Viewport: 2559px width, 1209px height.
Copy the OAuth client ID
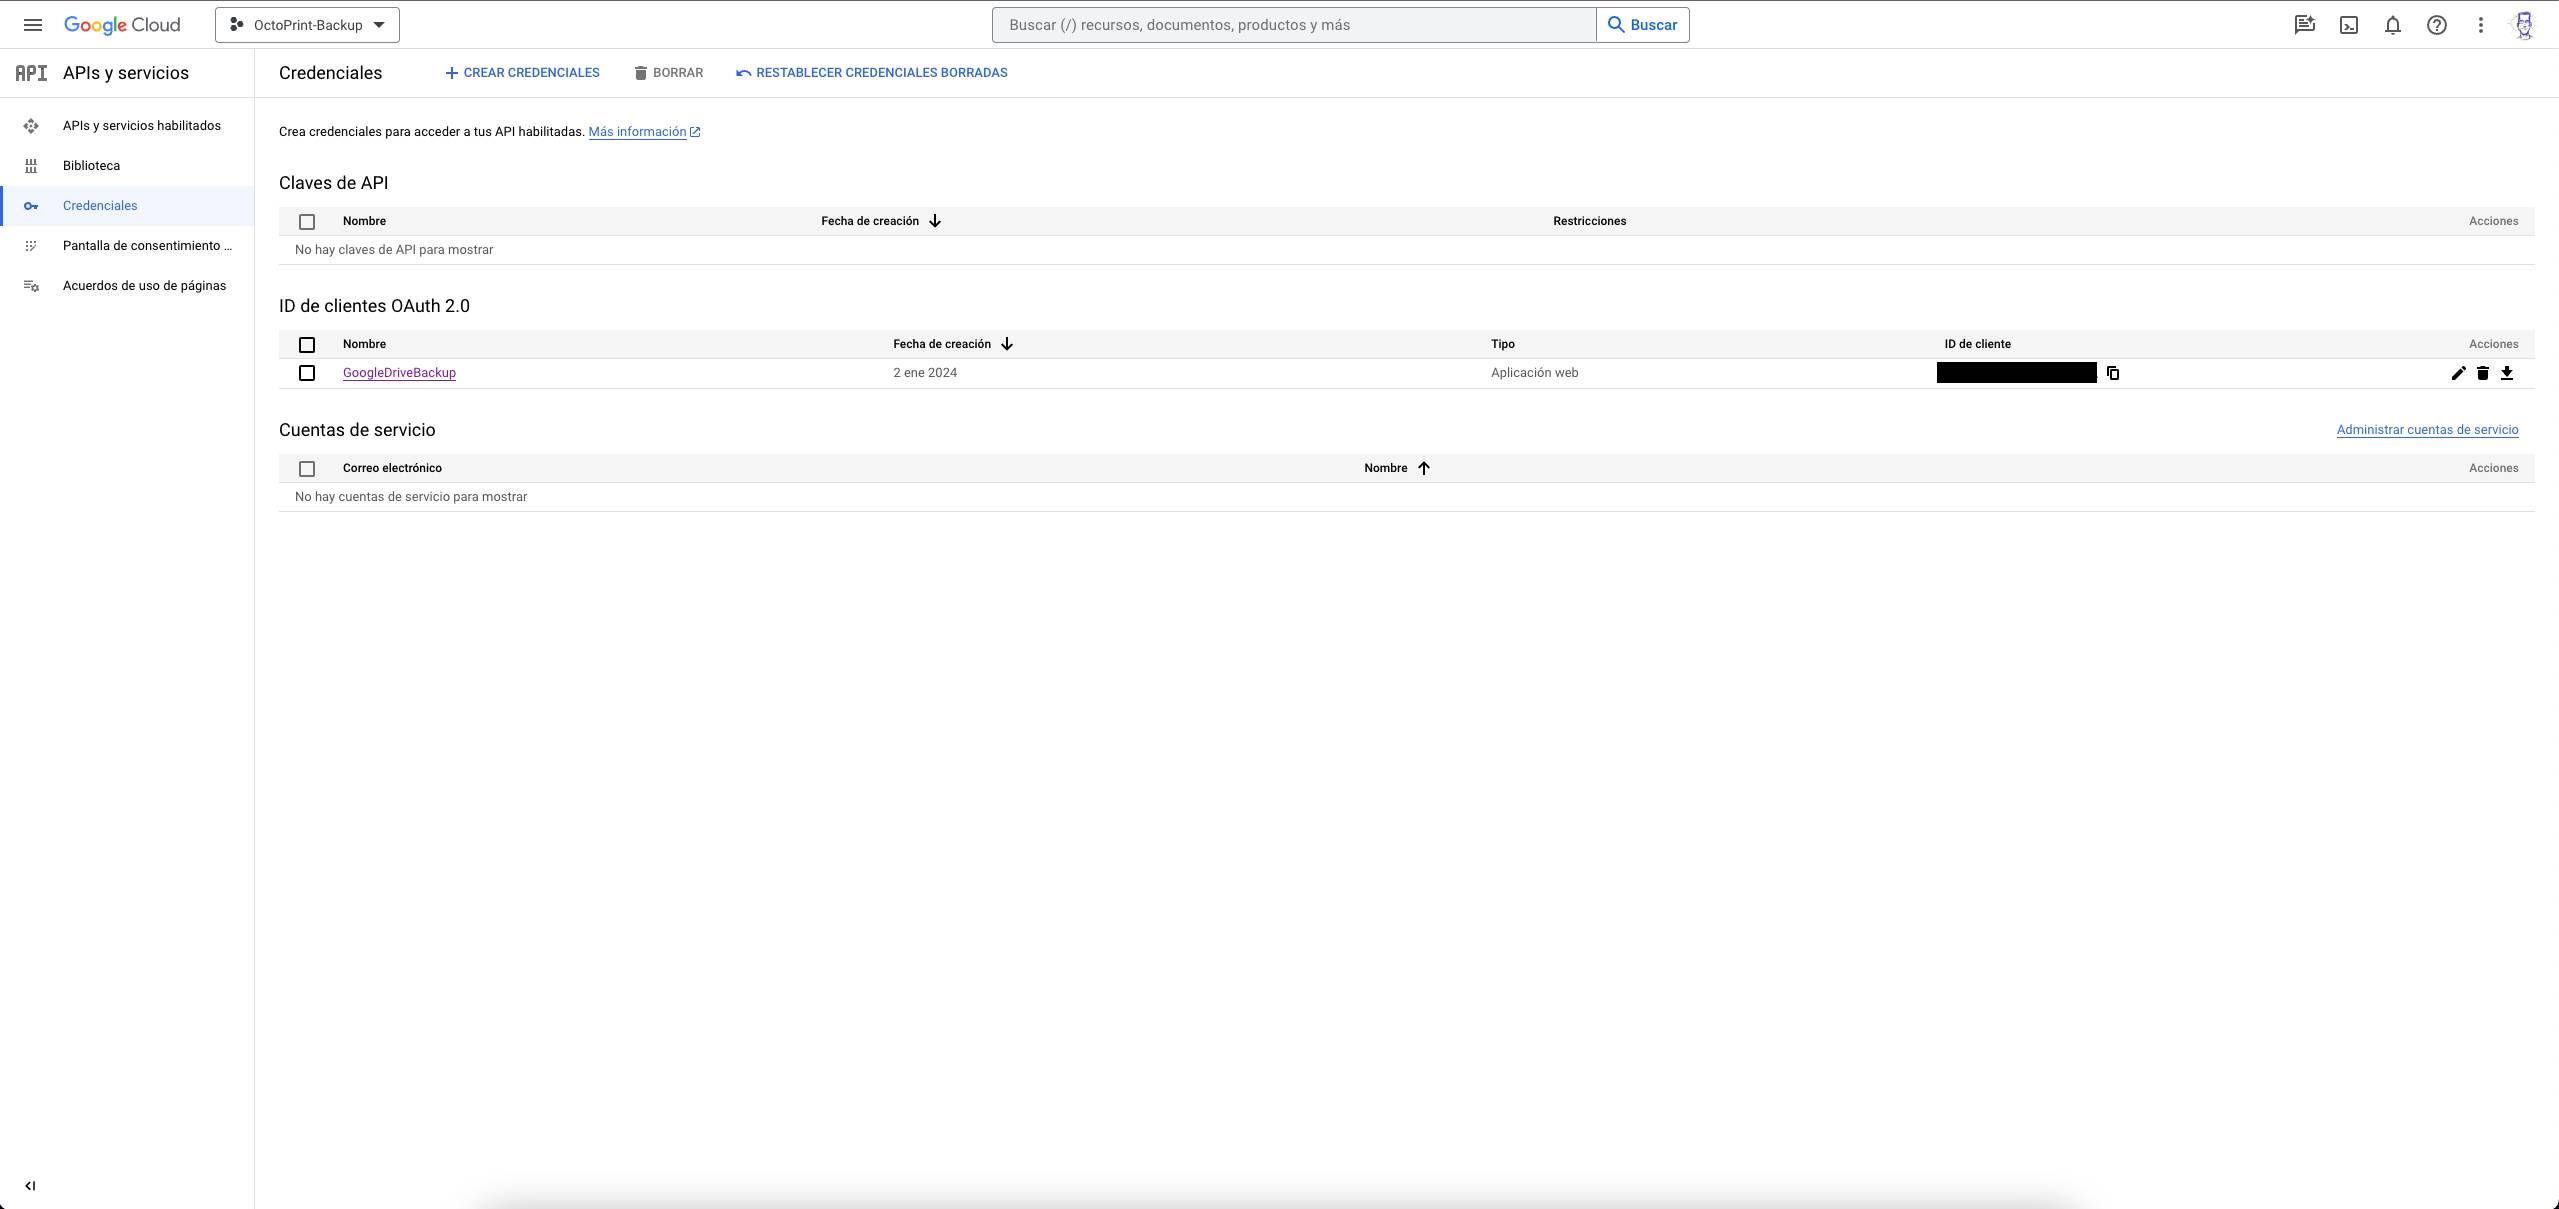point(2113,373)
